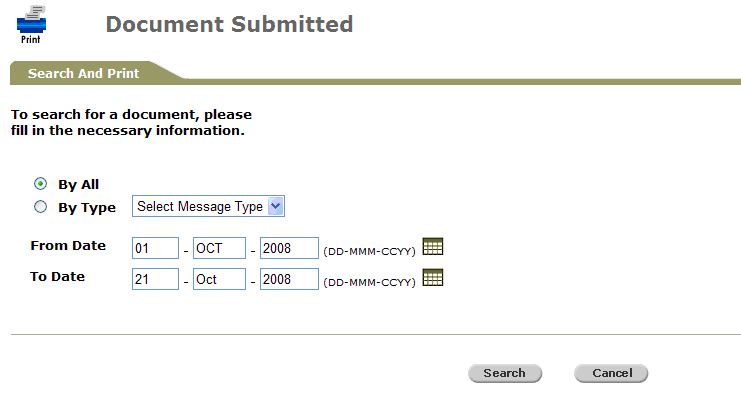Click the search instruction text

point(130,122)
